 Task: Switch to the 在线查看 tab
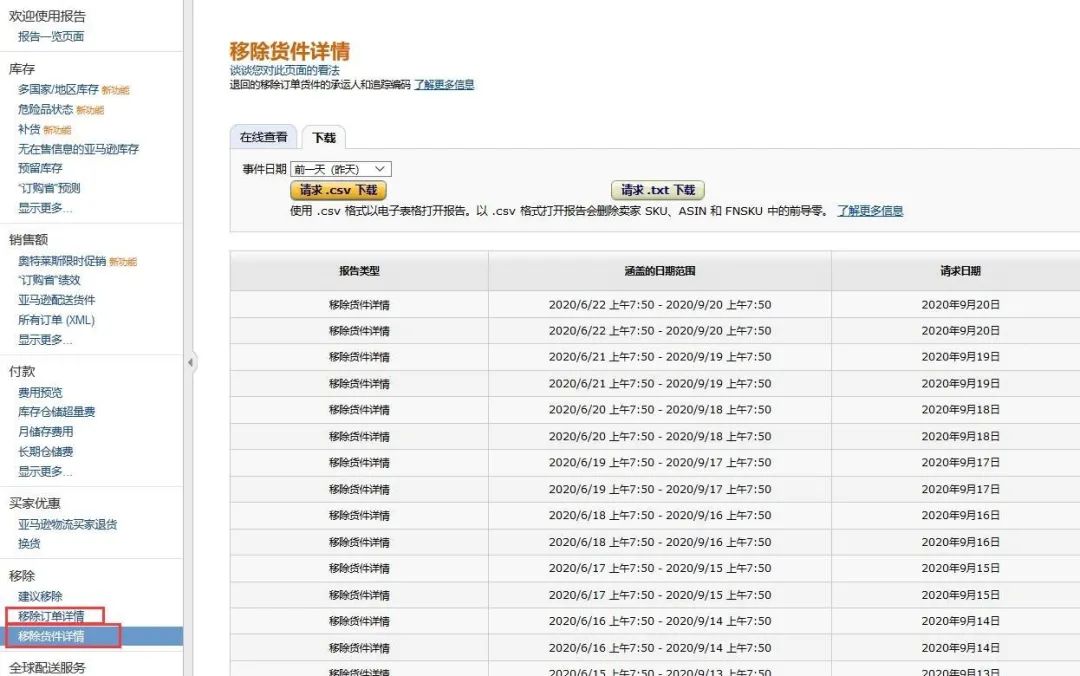(x=263, y=137)
